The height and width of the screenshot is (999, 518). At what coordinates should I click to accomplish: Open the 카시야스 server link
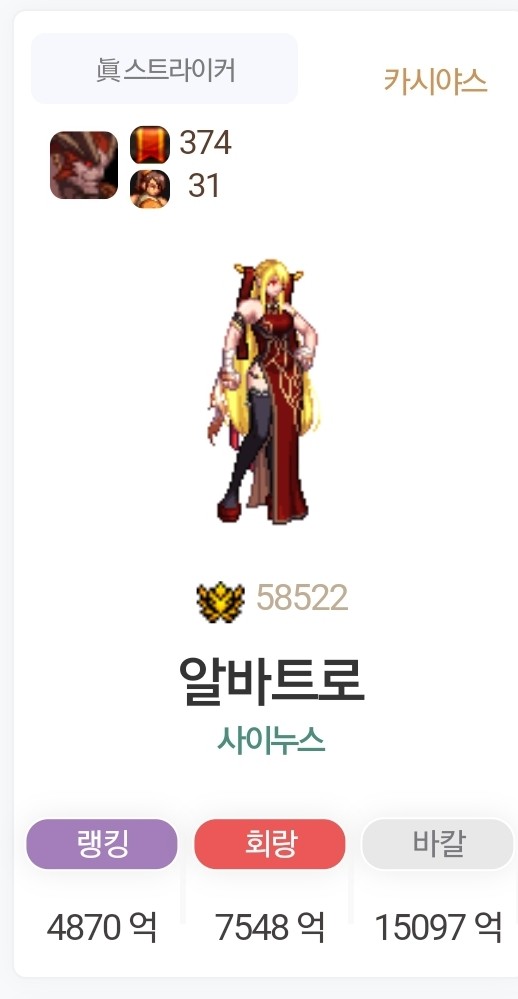pos(435,81)
